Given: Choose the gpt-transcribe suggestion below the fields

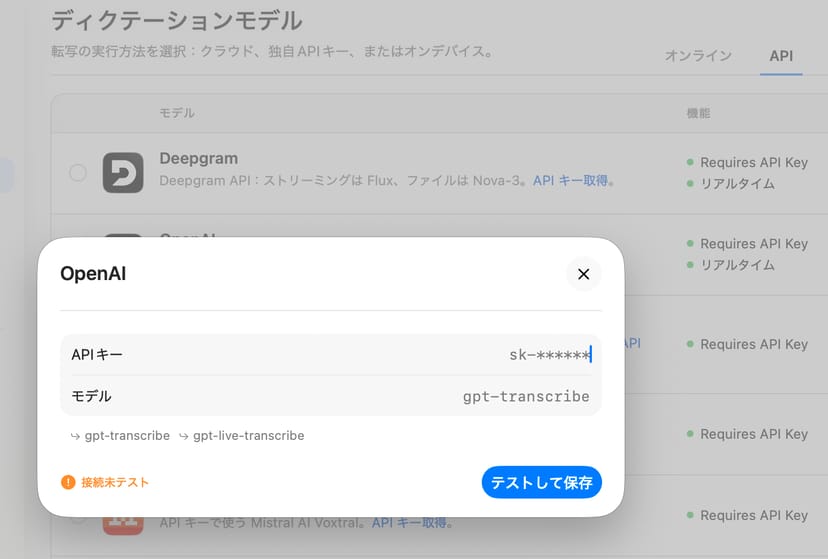Looking at the screenshot, I should (120, 436).
